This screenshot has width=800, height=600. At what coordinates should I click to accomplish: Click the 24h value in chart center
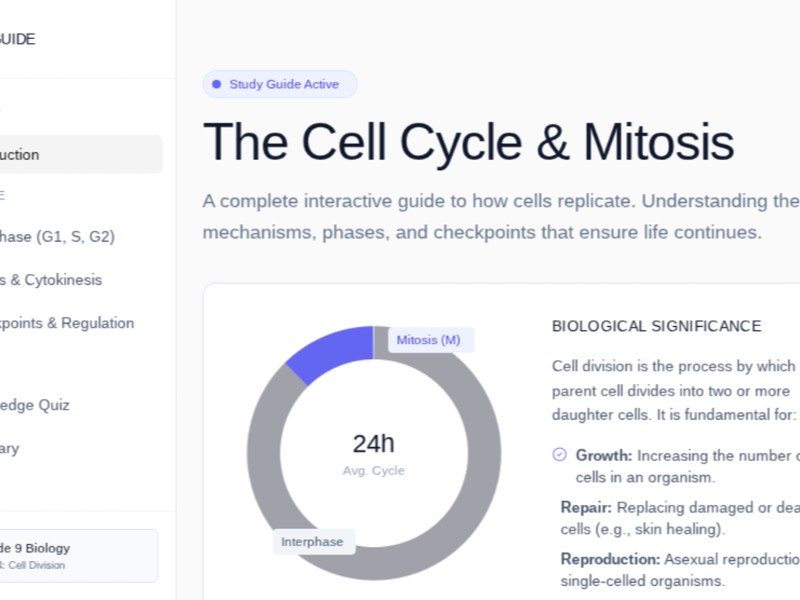coord(373,444)
